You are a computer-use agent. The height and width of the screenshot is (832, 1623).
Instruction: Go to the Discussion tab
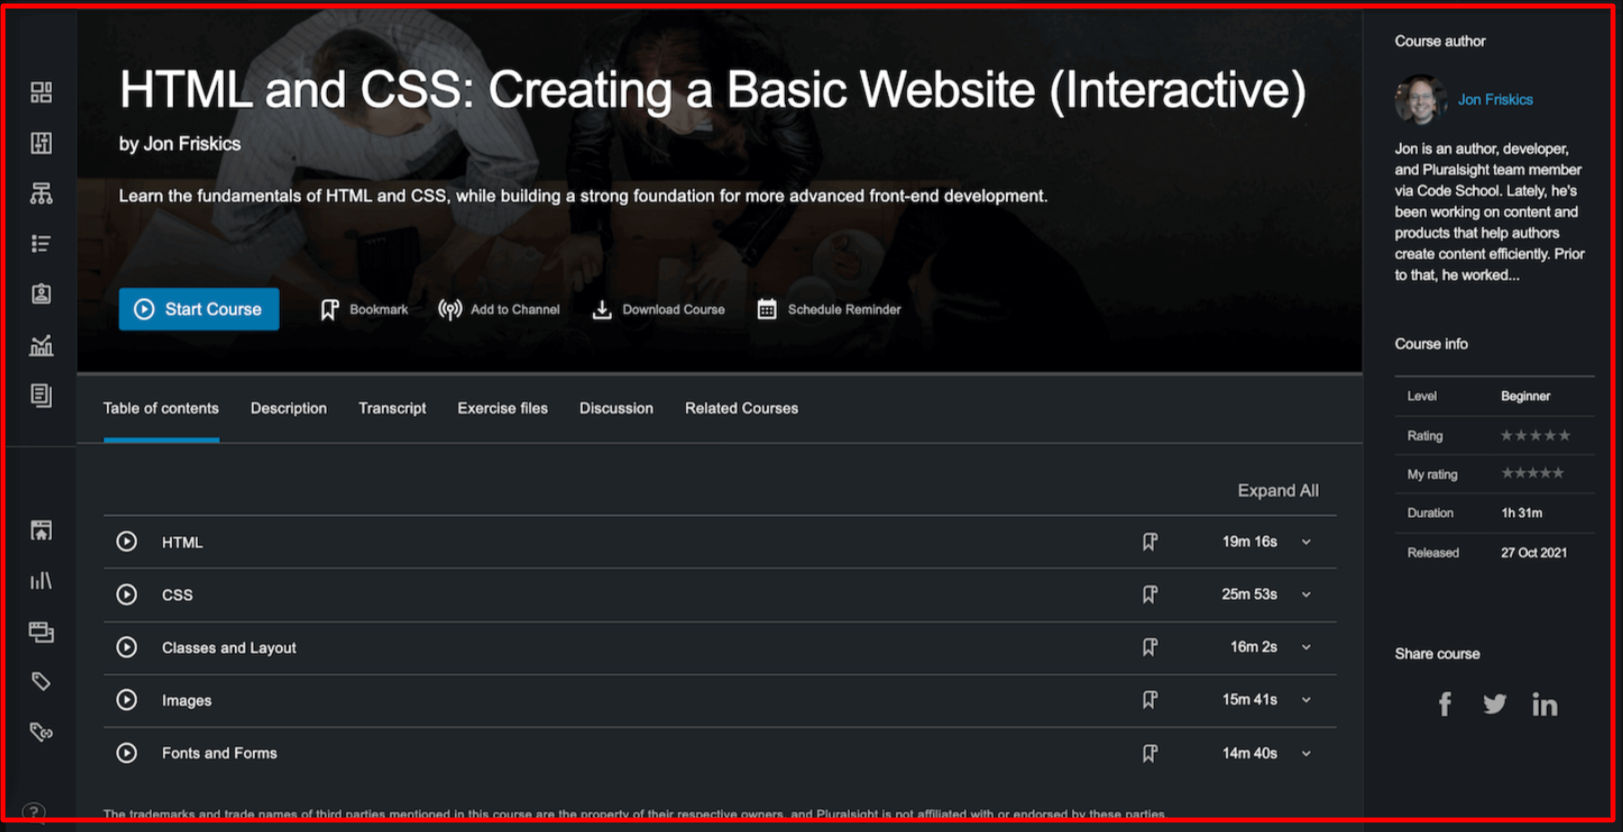[616, 409]
